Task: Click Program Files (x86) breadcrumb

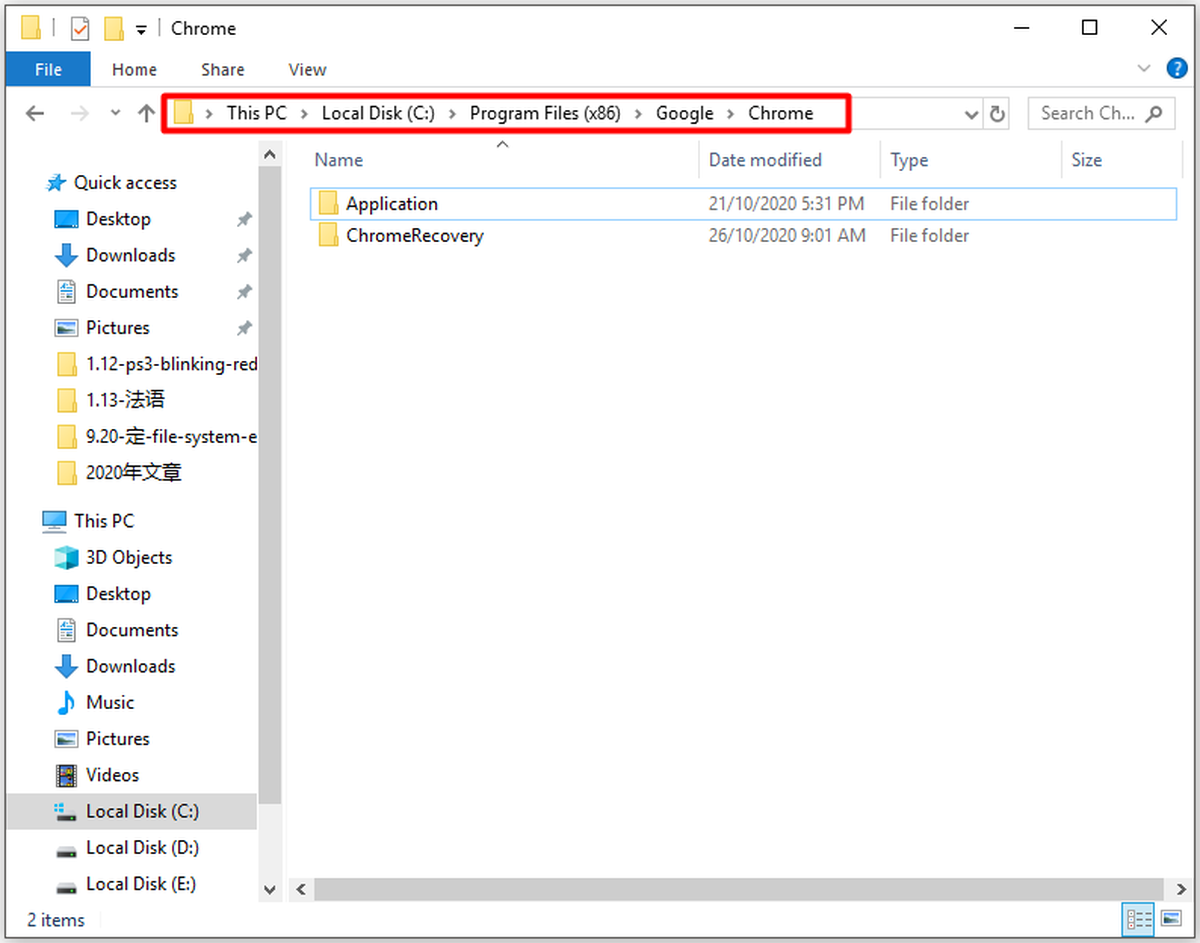Action: click(x=545, y=113)
